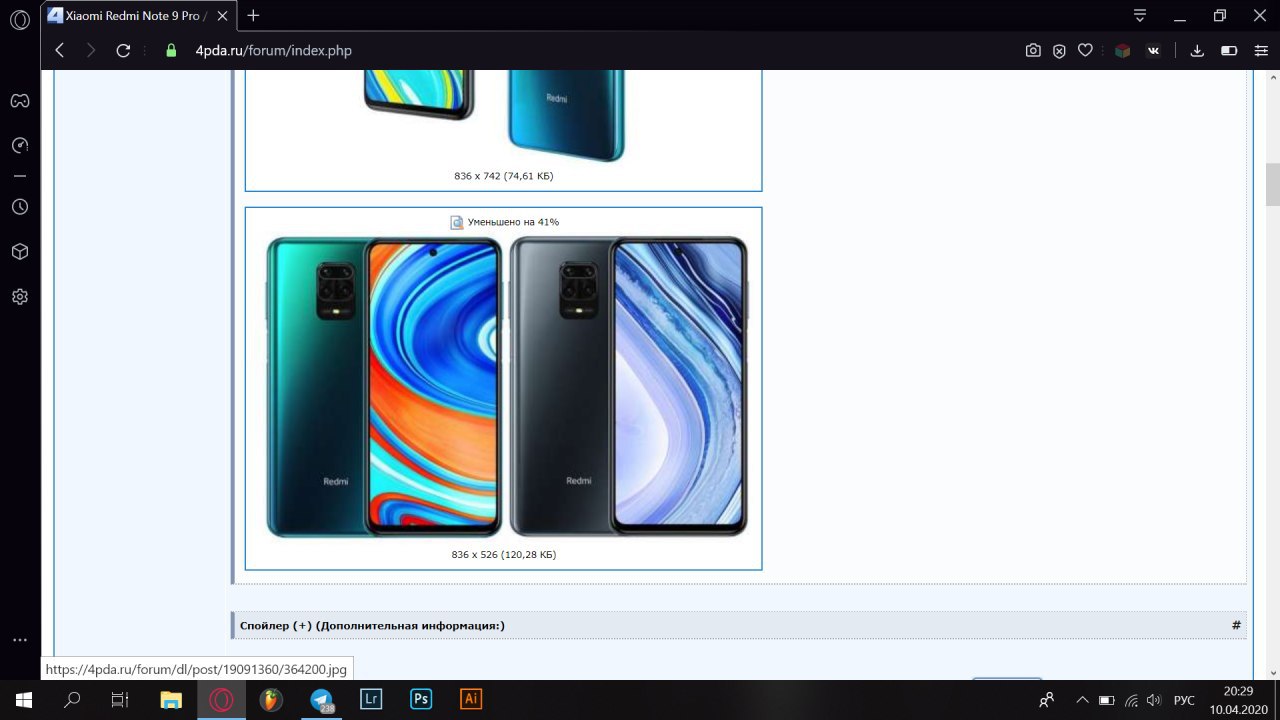
Task: Open Lightroom from taskbar
Action: (x=371, y=700)
